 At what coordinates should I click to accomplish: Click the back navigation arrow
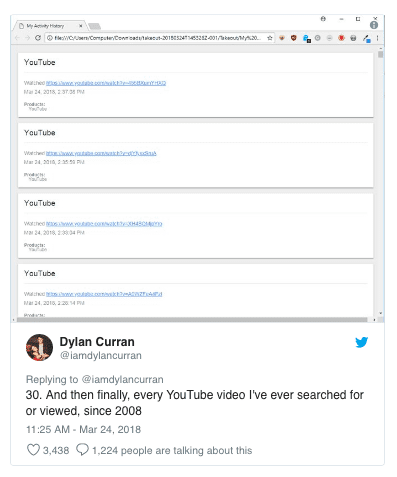pyautogui.click(x=17, y=38)
